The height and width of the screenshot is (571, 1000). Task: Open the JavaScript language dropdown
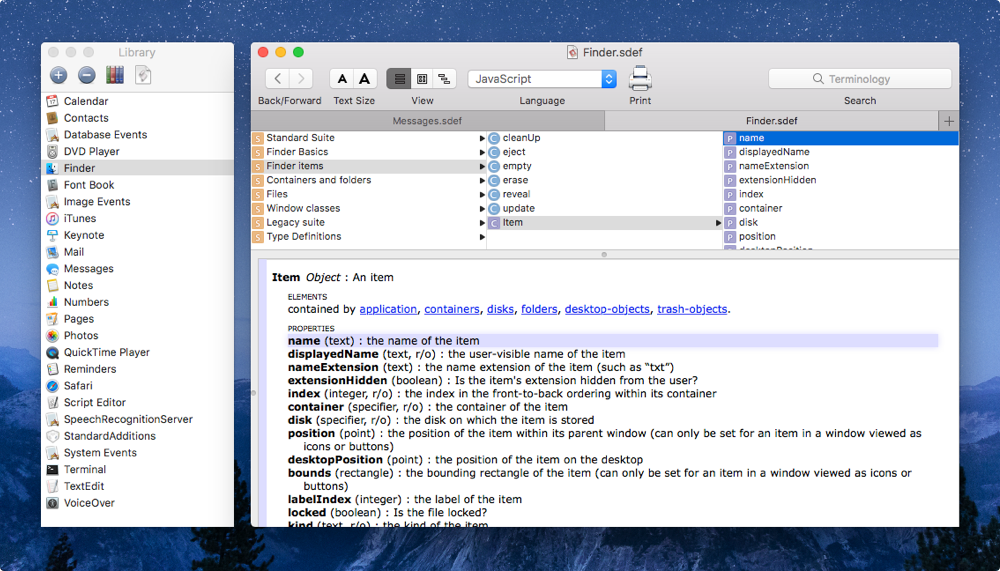point(541,79)
